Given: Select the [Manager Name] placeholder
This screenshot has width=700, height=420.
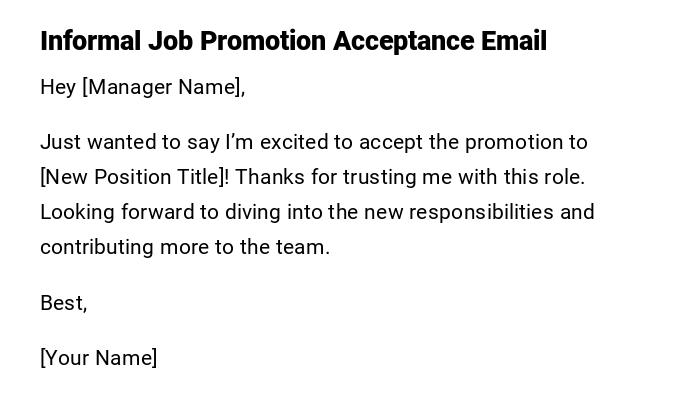Looking at the screenshot, I should pyautogui.click(x=163, y=88).
